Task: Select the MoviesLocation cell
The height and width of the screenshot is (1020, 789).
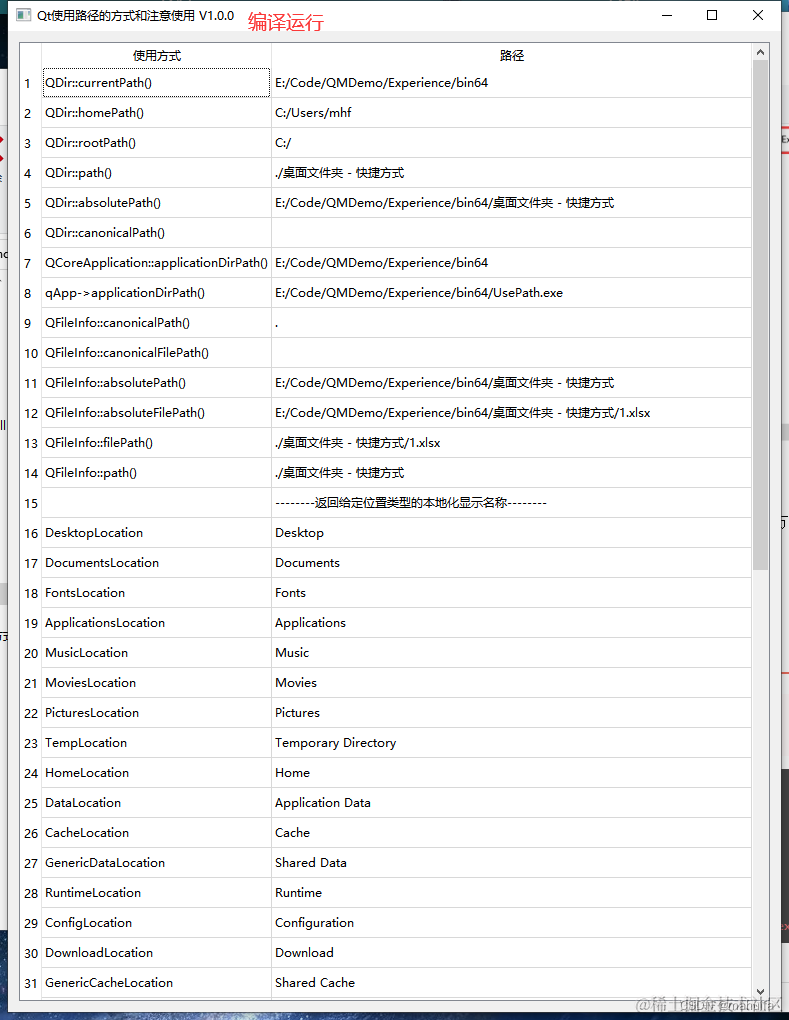Action: coord(157,682)
